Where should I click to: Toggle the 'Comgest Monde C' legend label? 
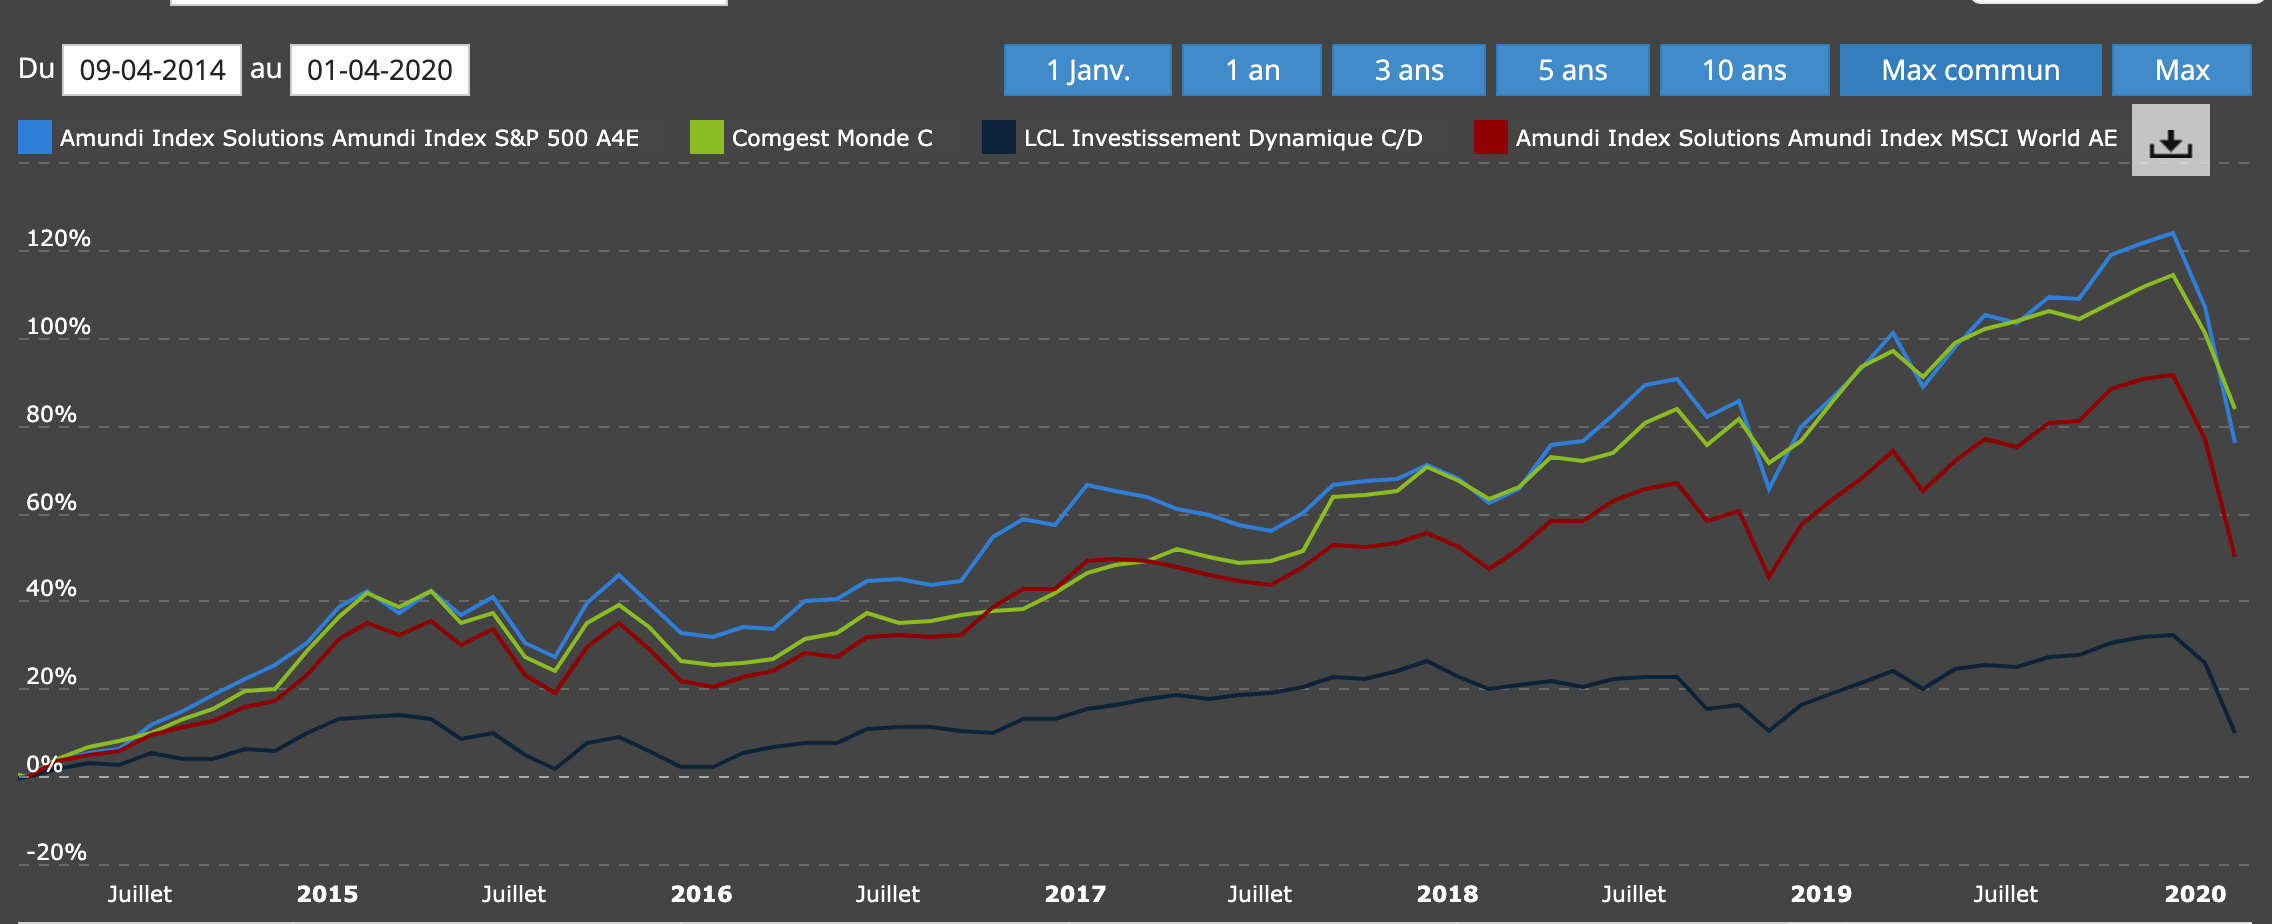point(832,138)
